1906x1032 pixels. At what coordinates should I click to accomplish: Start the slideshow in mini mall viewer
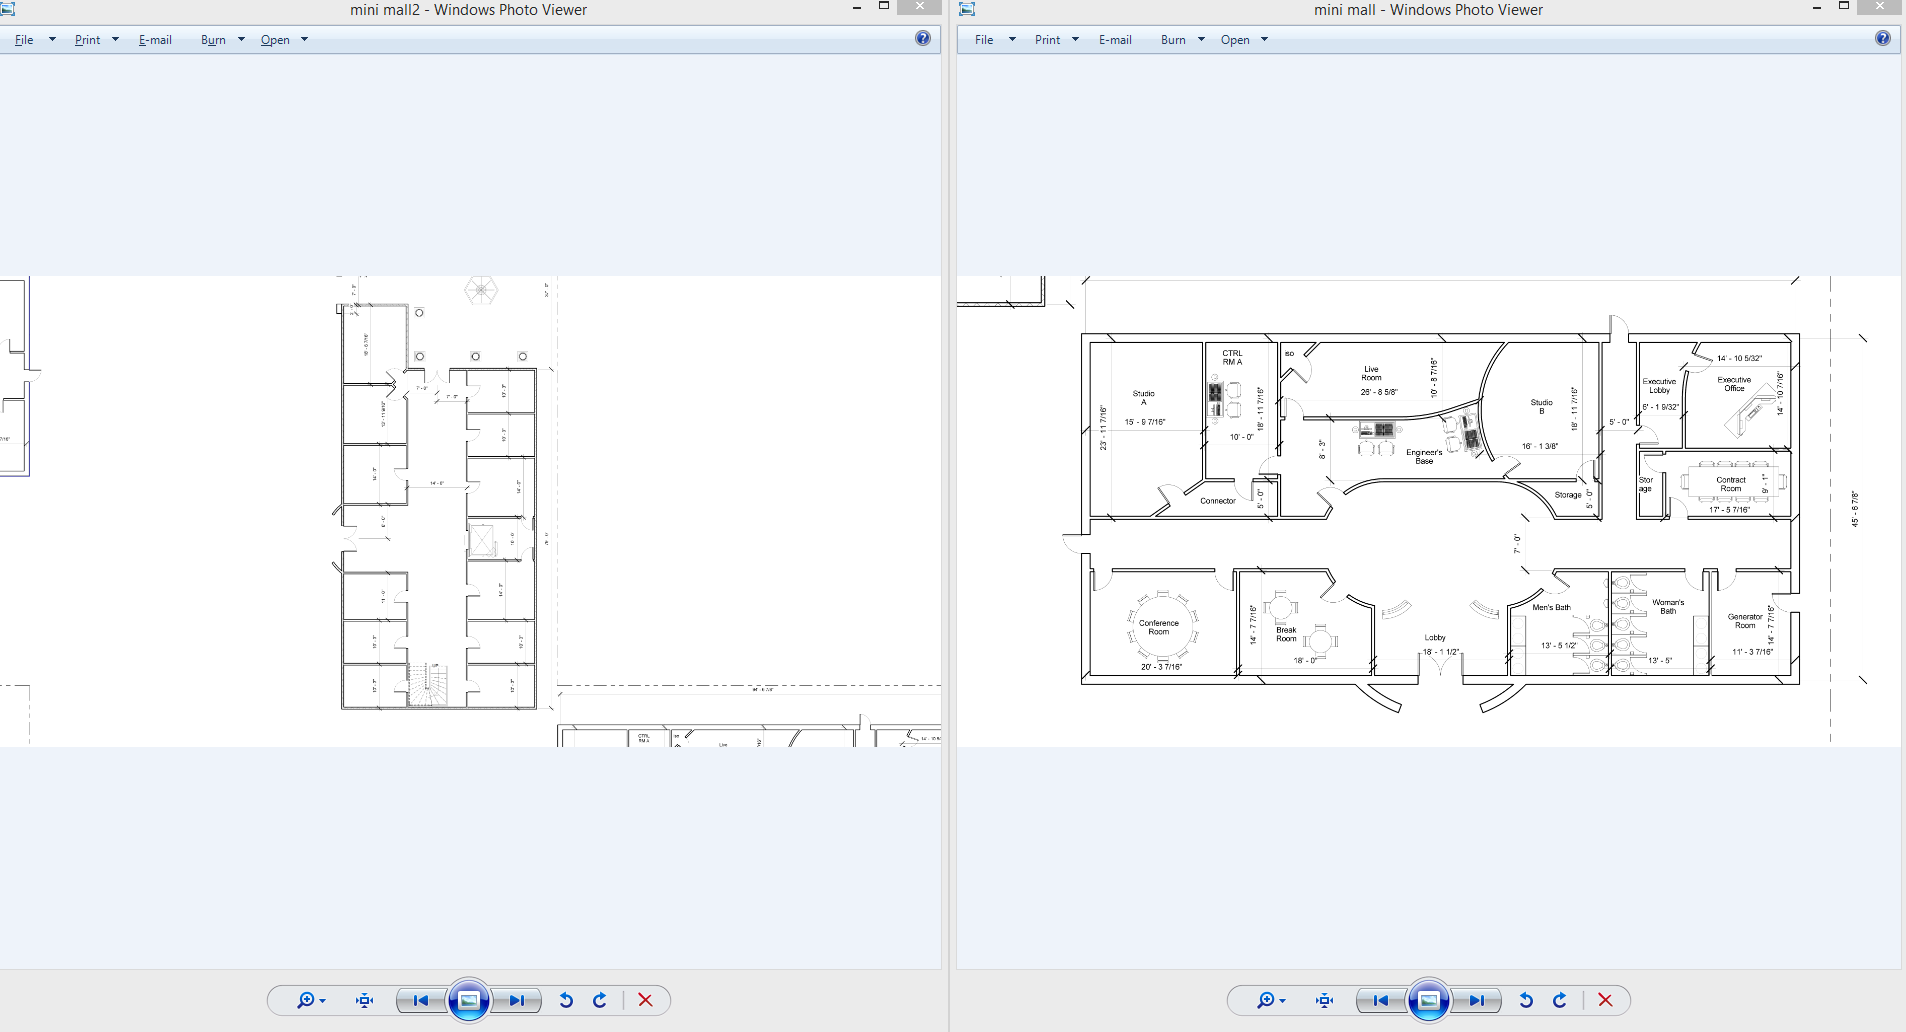coord(1429,1000)
